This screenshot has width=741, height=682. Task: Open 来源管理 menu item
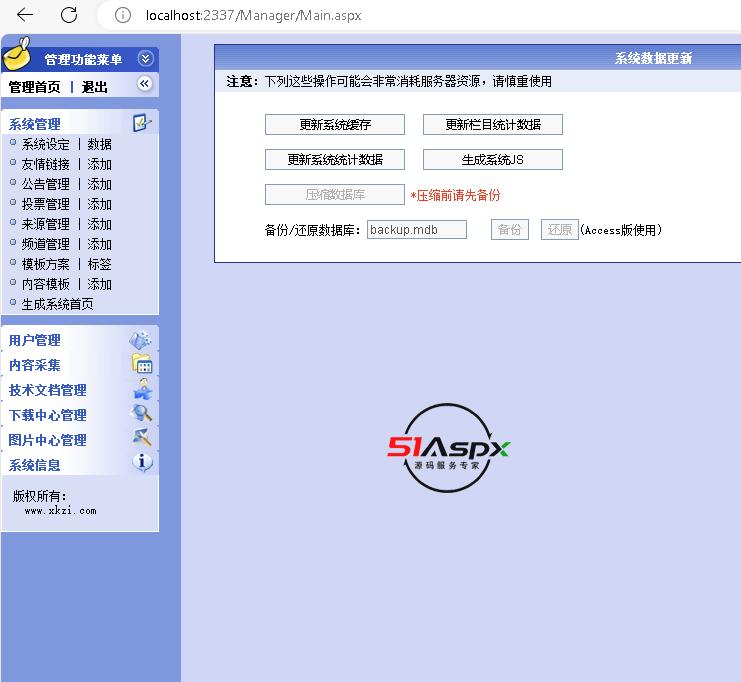[x=45, y=224]
